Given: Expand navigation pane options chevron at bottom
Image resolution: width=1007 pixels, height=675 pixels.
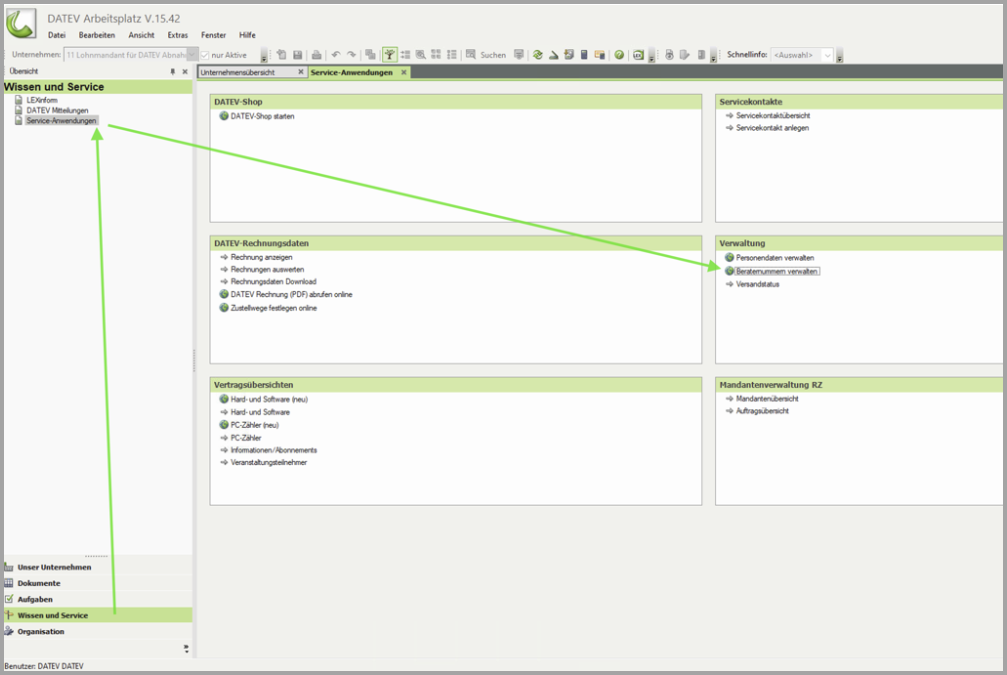Looking at the screenshot, I should click(185, 648).
